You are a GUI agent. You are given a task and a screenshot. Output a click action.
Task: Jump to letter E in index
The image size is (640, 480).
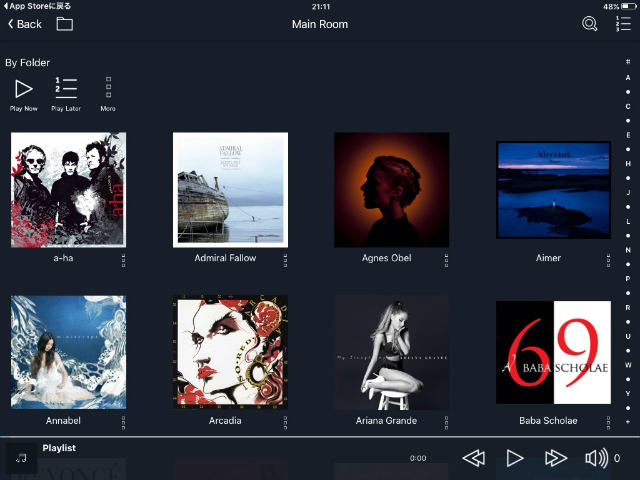628,135
